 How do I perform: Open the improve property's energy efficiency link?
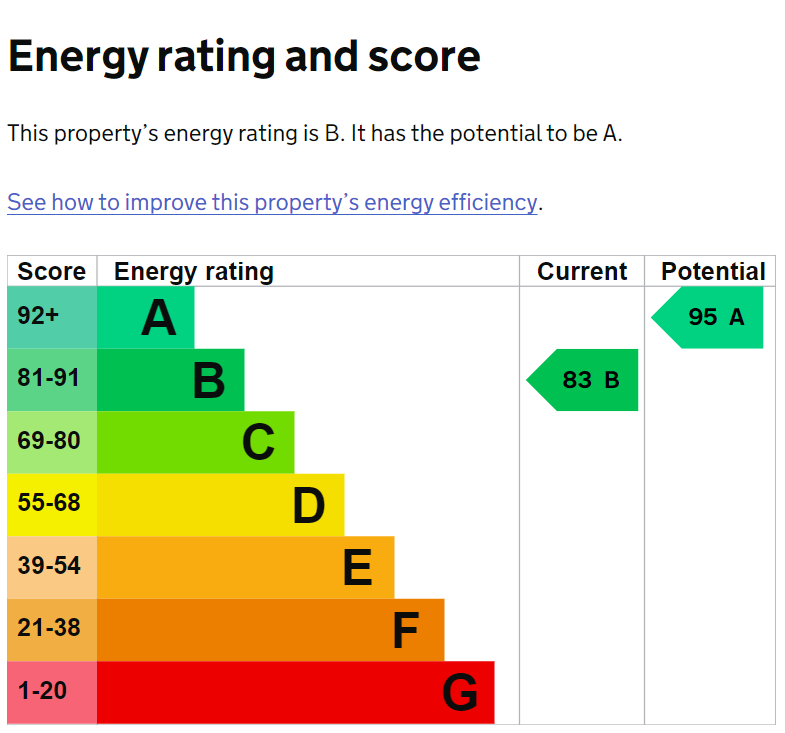[x=272, y=202]
